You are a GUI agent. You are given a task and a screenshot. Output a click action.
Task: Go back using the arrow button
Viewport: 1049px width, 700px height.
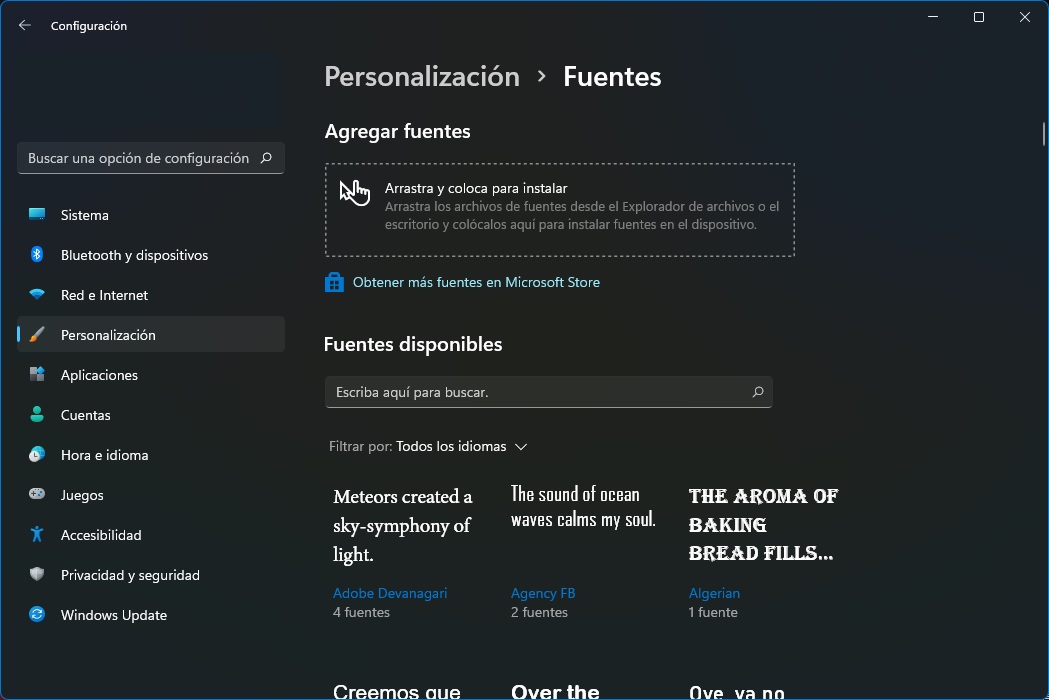24,25
